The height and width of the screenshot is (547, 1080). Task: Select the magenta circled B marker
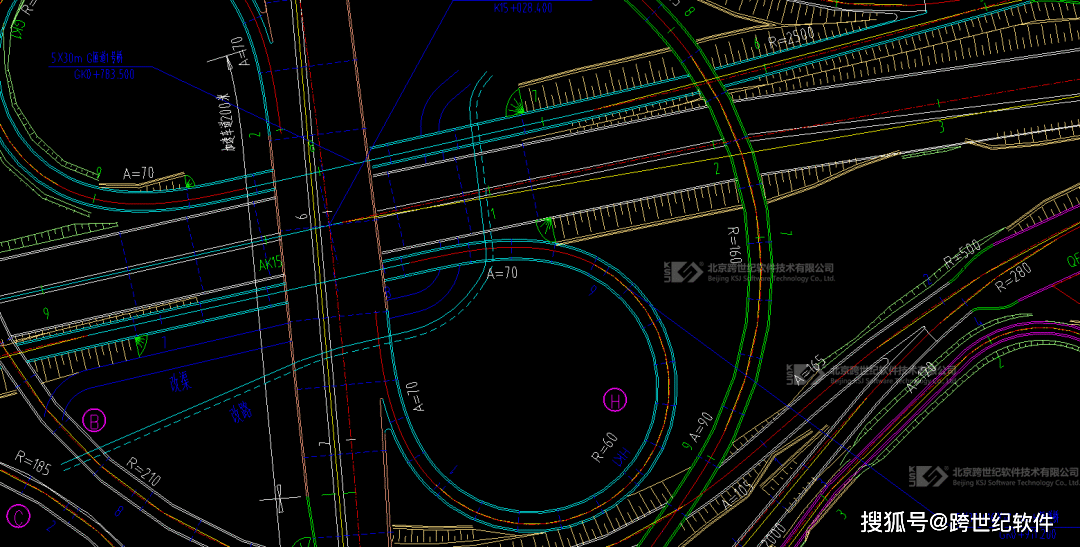coord(94,420)
